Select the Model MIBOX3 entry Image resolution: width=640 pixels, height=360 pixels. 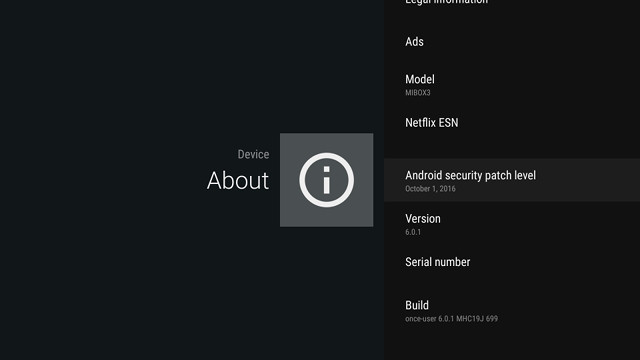(512, 85)
